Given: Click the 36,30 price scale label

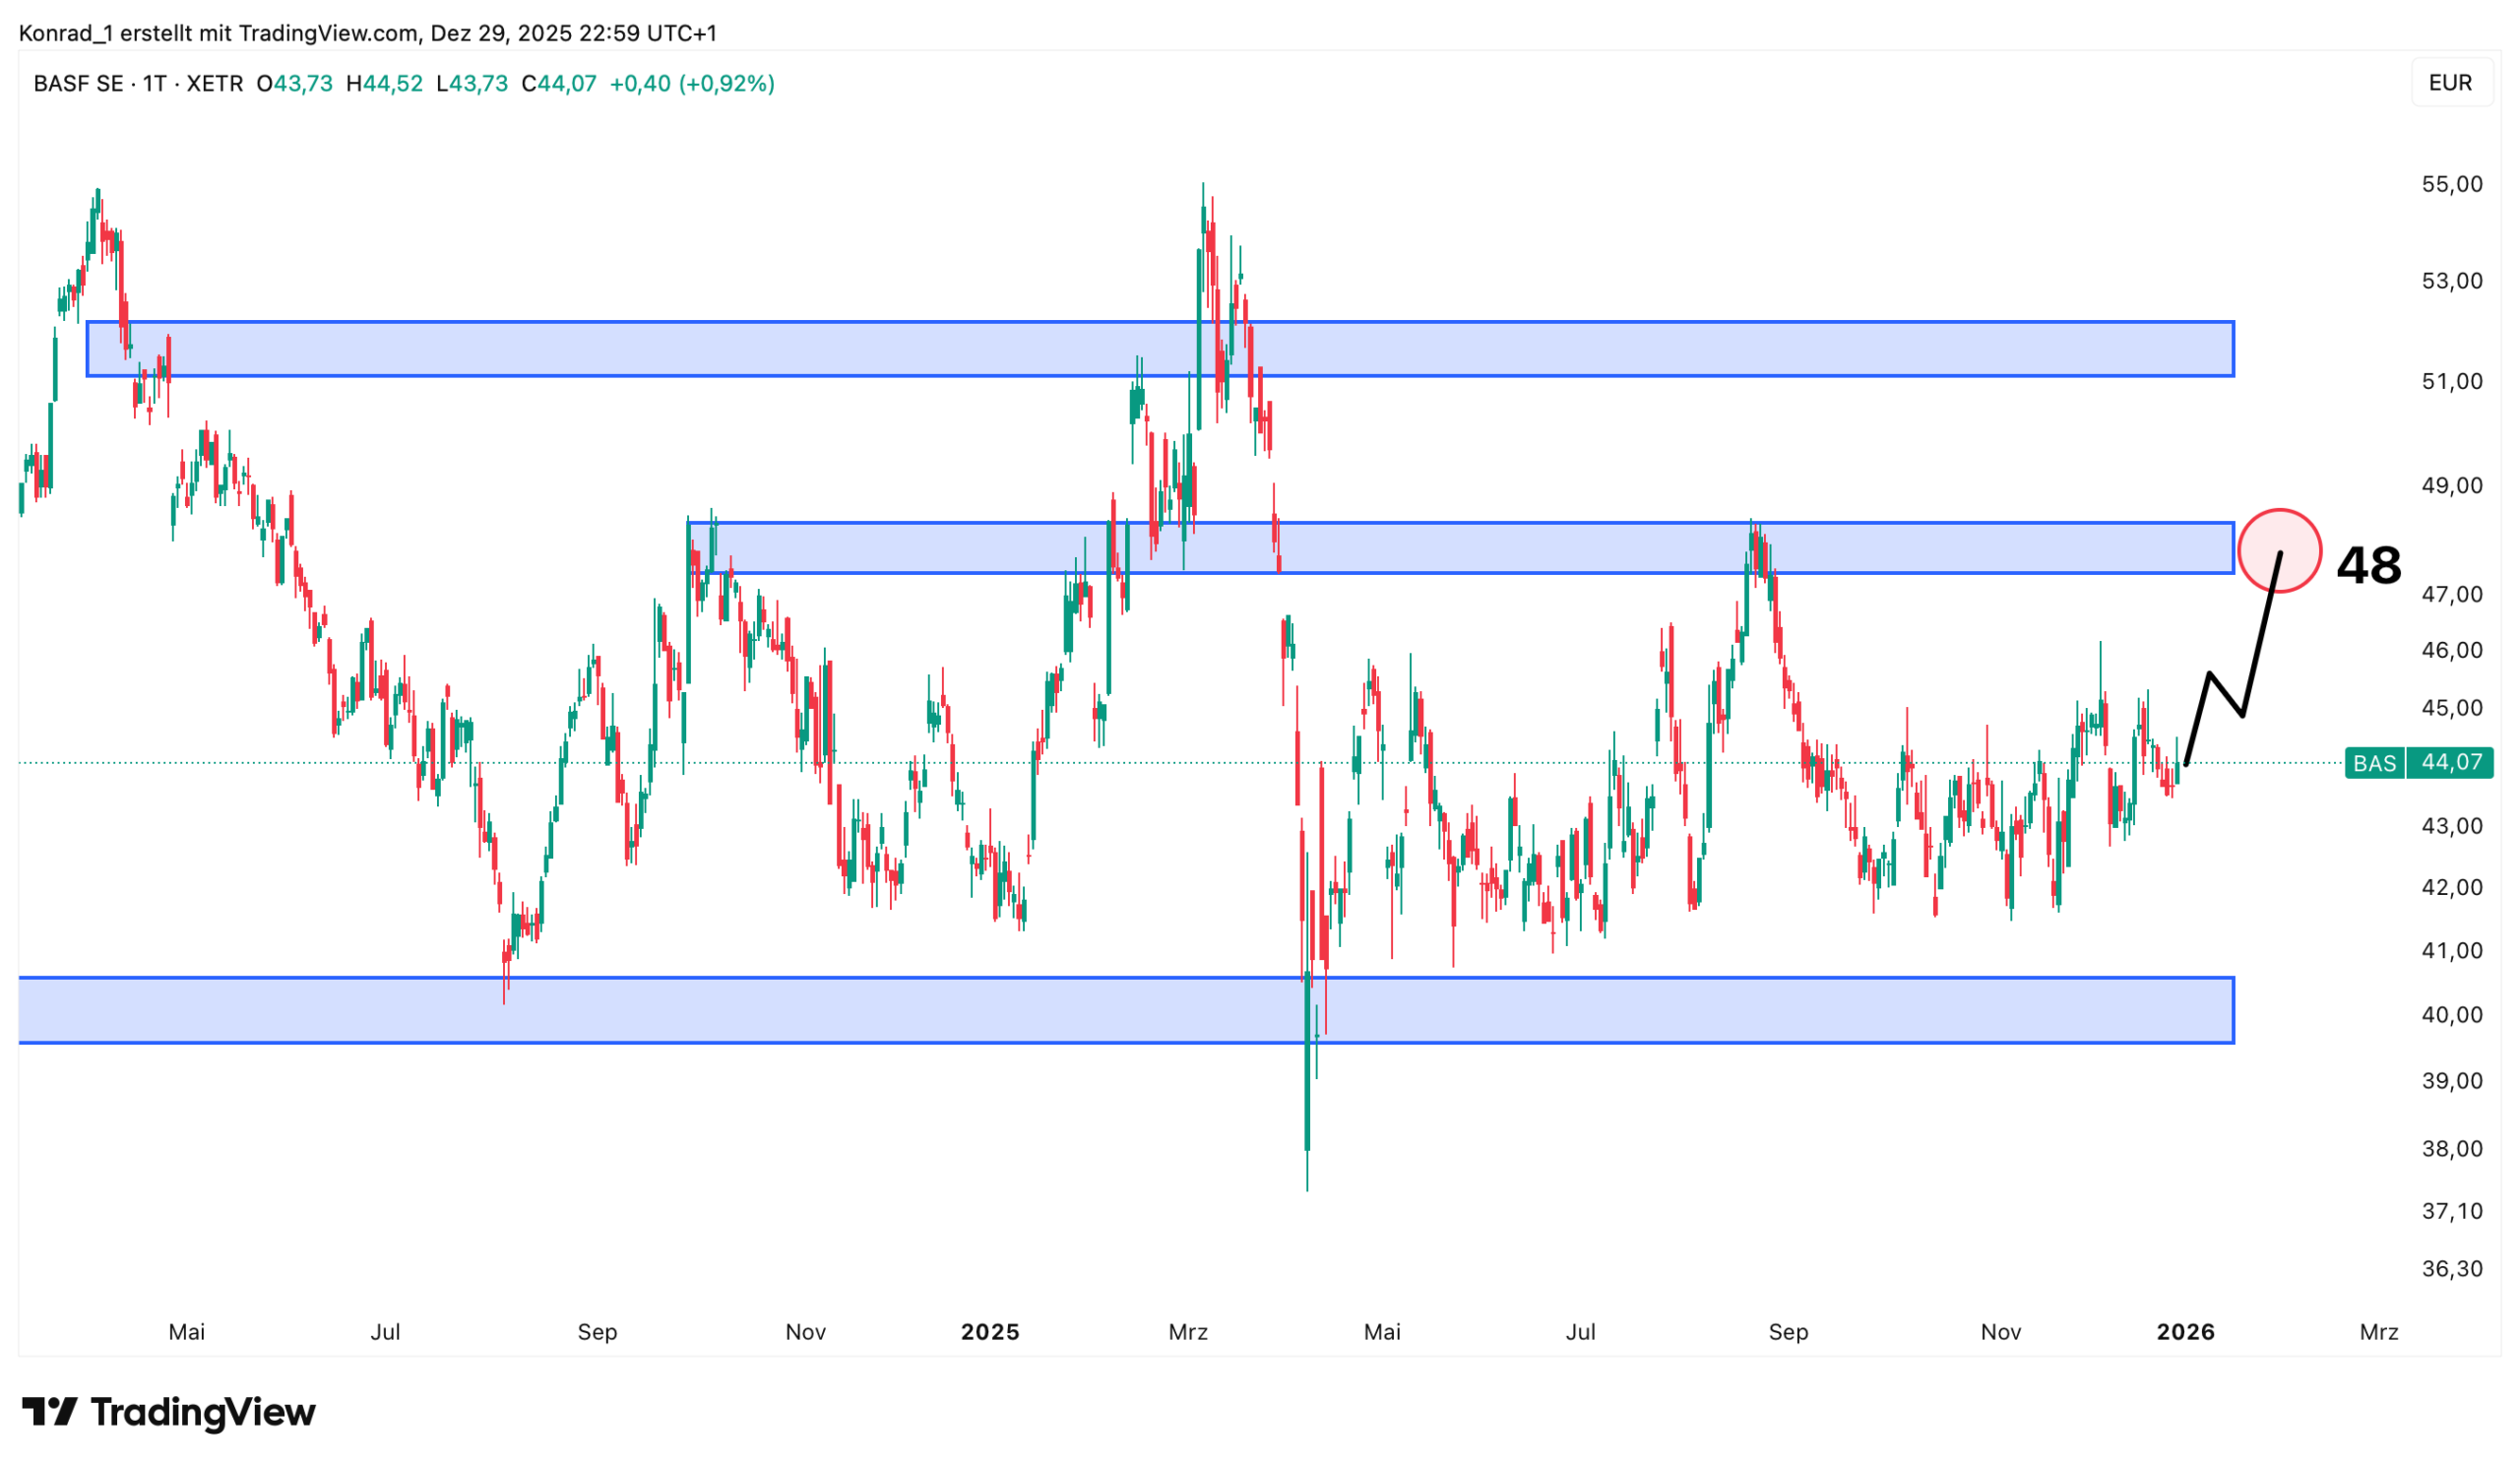Looking at the screenshot, I should 2451,1269.
